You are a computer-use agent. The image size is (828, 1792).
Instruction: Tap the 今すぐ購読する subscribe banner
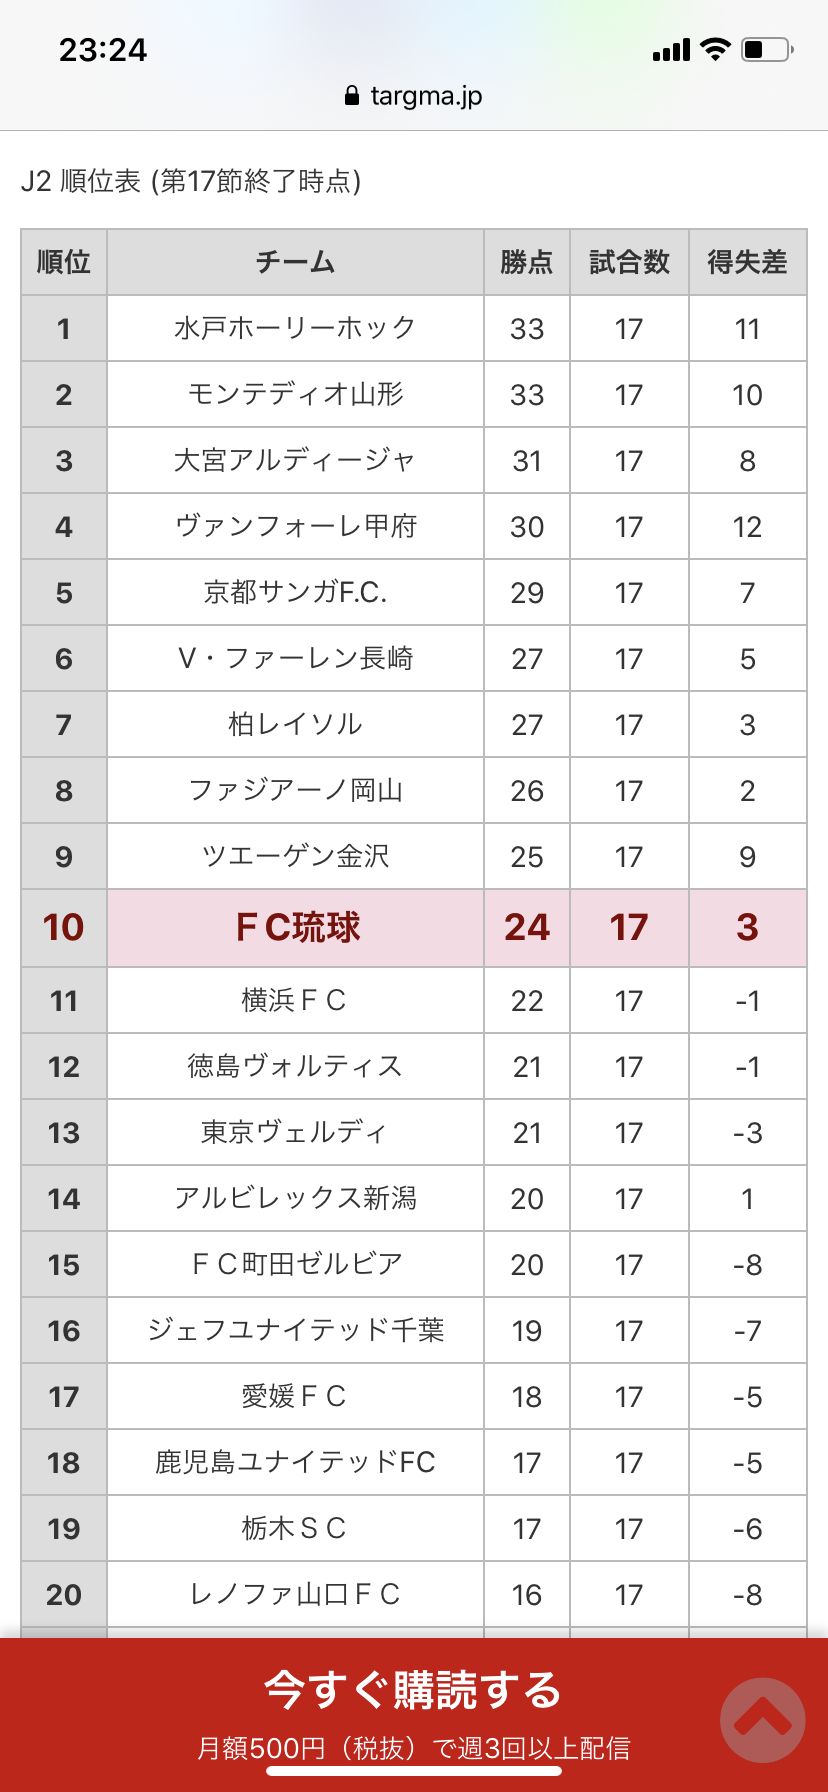click(412, 1690)
